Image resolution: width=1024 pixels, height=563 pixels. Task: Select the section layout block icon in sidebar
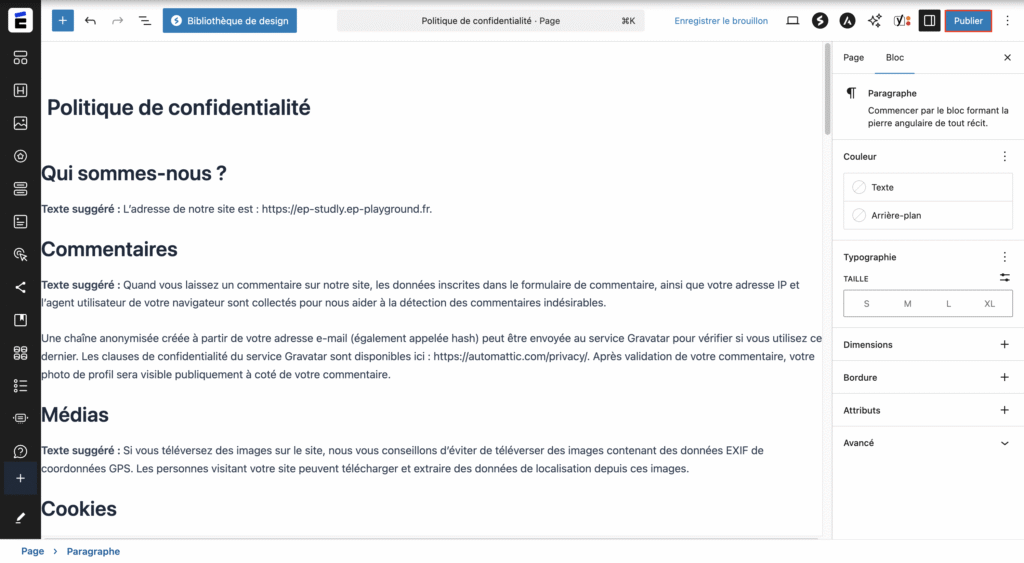[x=20, y=57]
